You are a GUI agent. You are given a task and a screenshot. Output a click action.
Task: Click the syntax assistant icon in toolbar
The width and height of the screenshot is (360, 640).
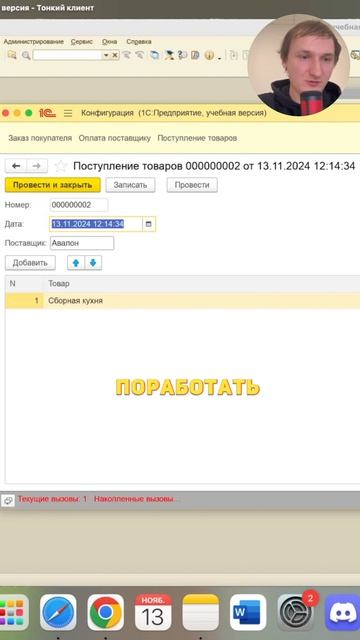point(169,55)
